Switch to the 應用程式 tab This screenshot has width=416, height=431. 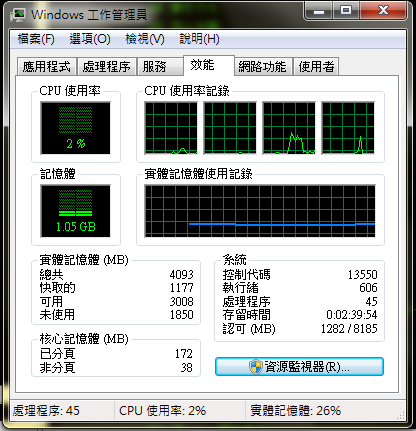47,66
